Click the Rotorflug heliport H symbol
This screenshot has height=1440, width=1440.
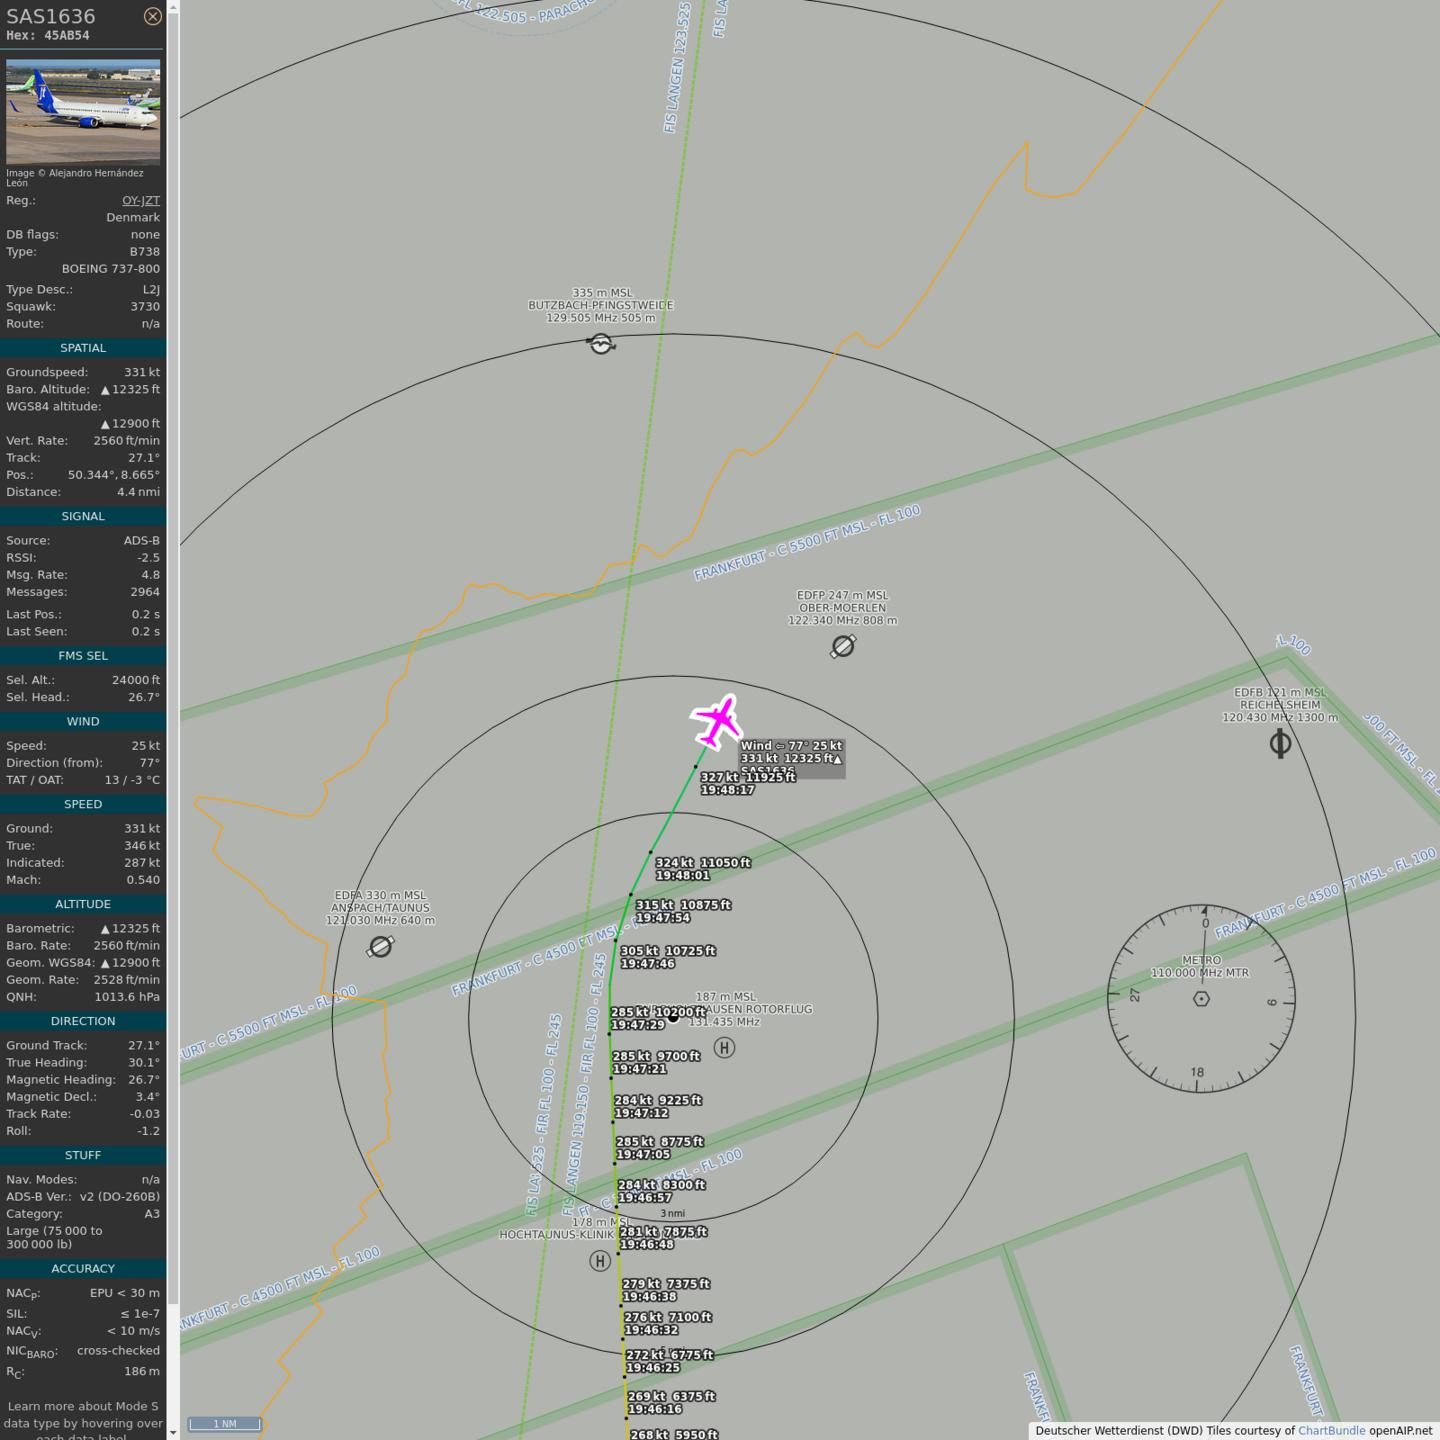(725, 1047)
